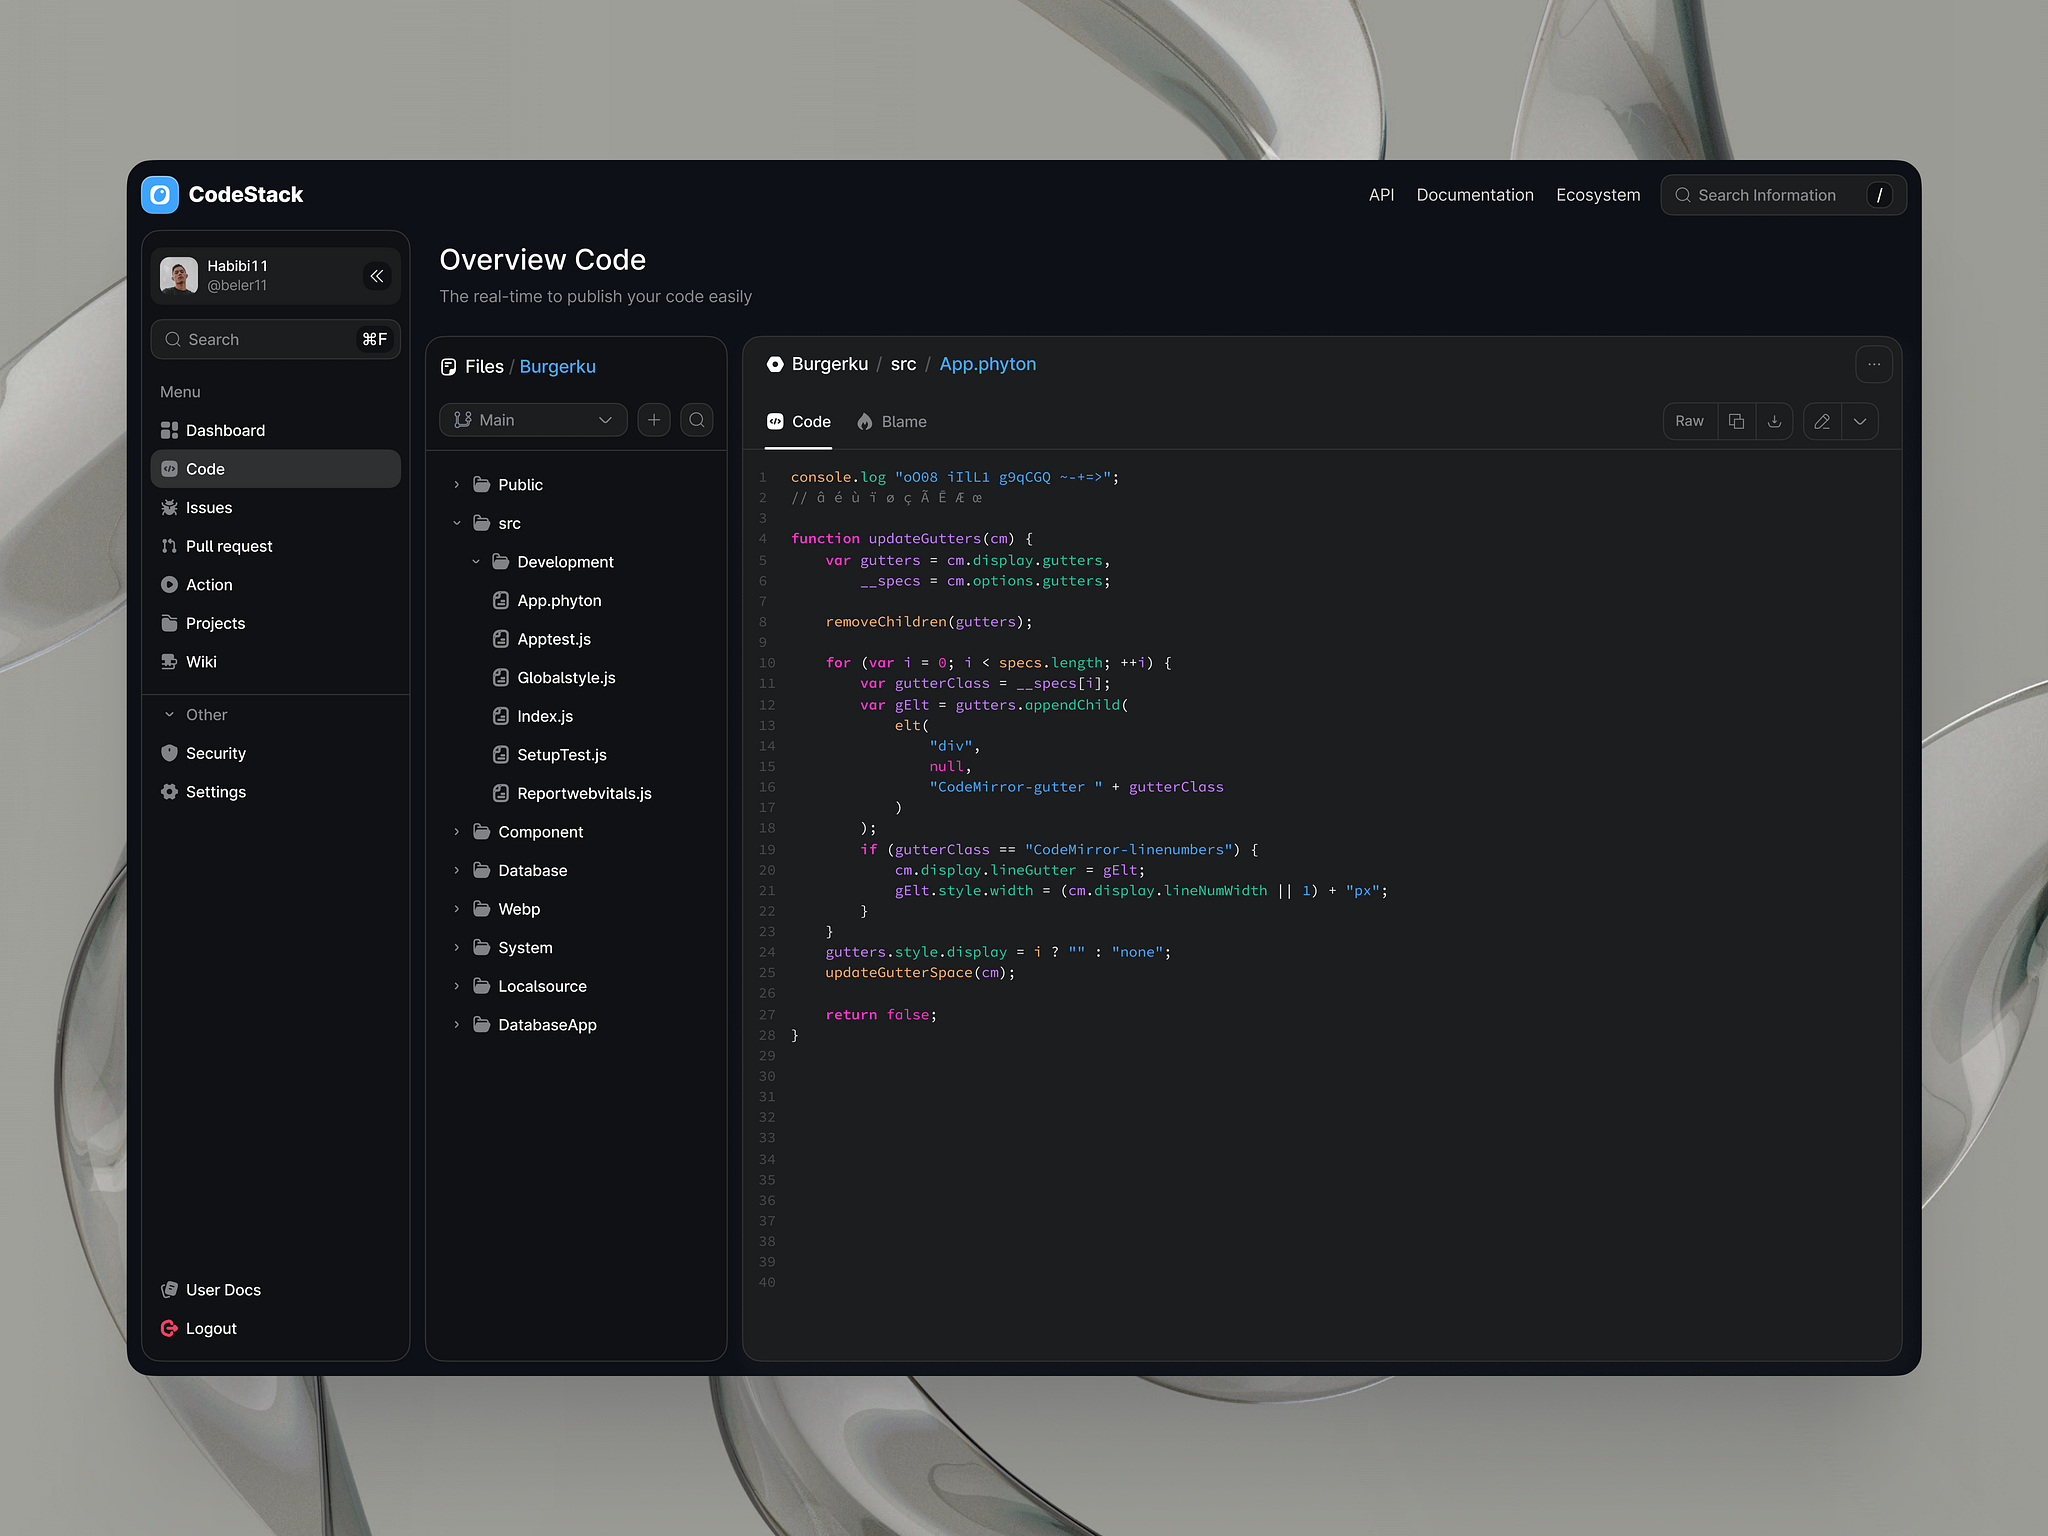Select the Globalstyle.js file
Screen dimensions: 2048x1536
[566, 677]
